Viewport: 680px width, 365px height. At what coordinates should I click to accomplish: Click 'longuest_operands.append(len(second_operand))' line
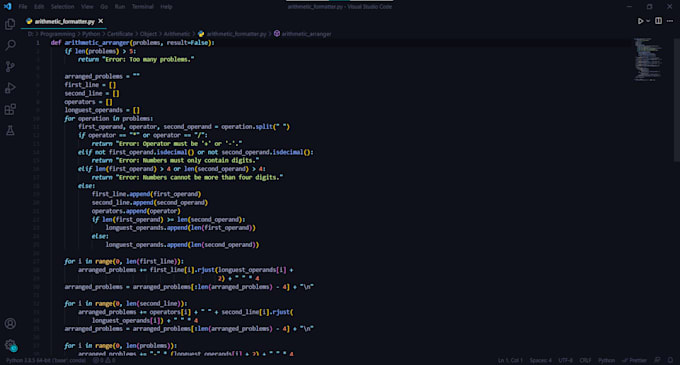(x=182, y=245)
